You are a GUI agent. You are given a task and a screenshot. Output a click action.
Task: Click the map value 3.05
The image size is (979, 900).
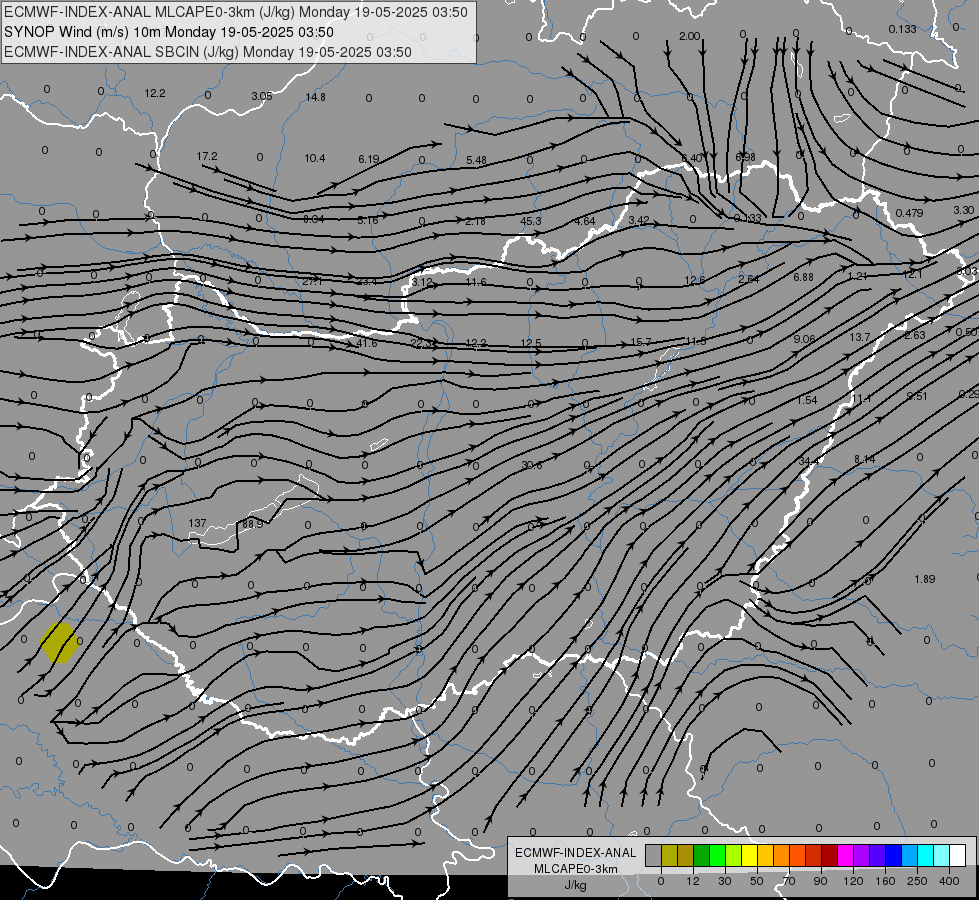point(262,96)
